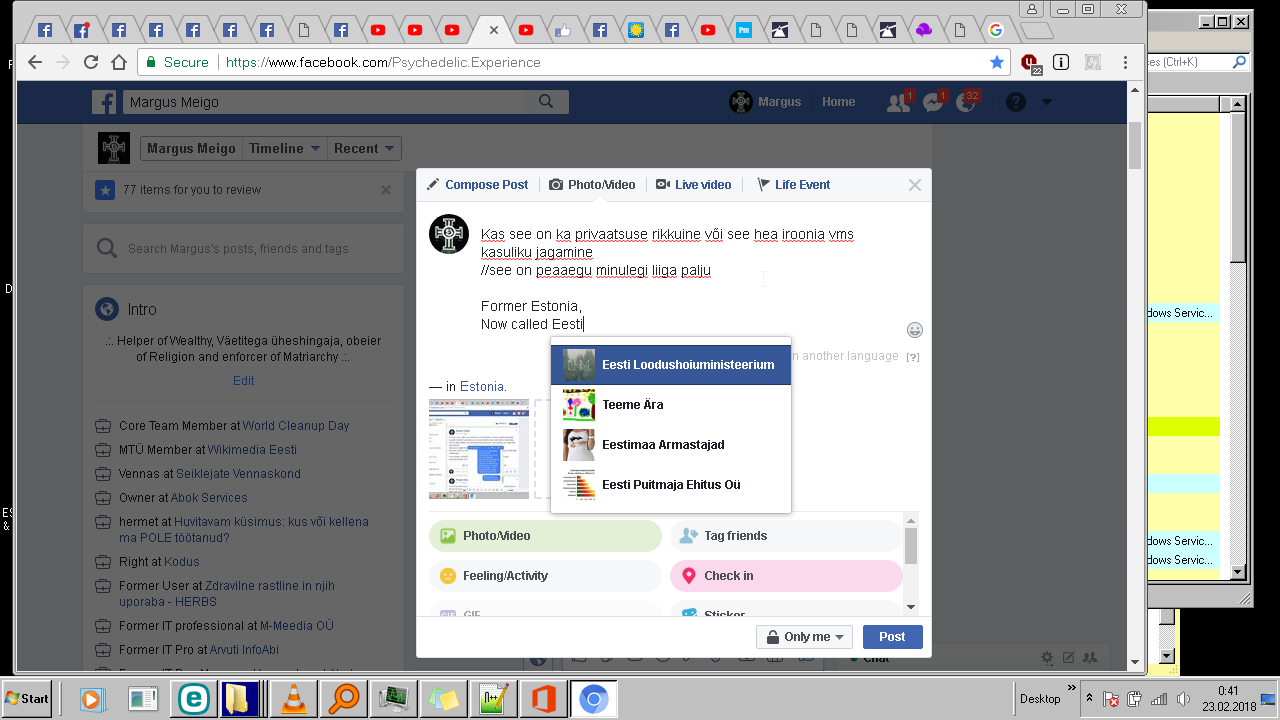Open the Timeline dropdown
The image size is (1280, 720).
pos(285,148)
